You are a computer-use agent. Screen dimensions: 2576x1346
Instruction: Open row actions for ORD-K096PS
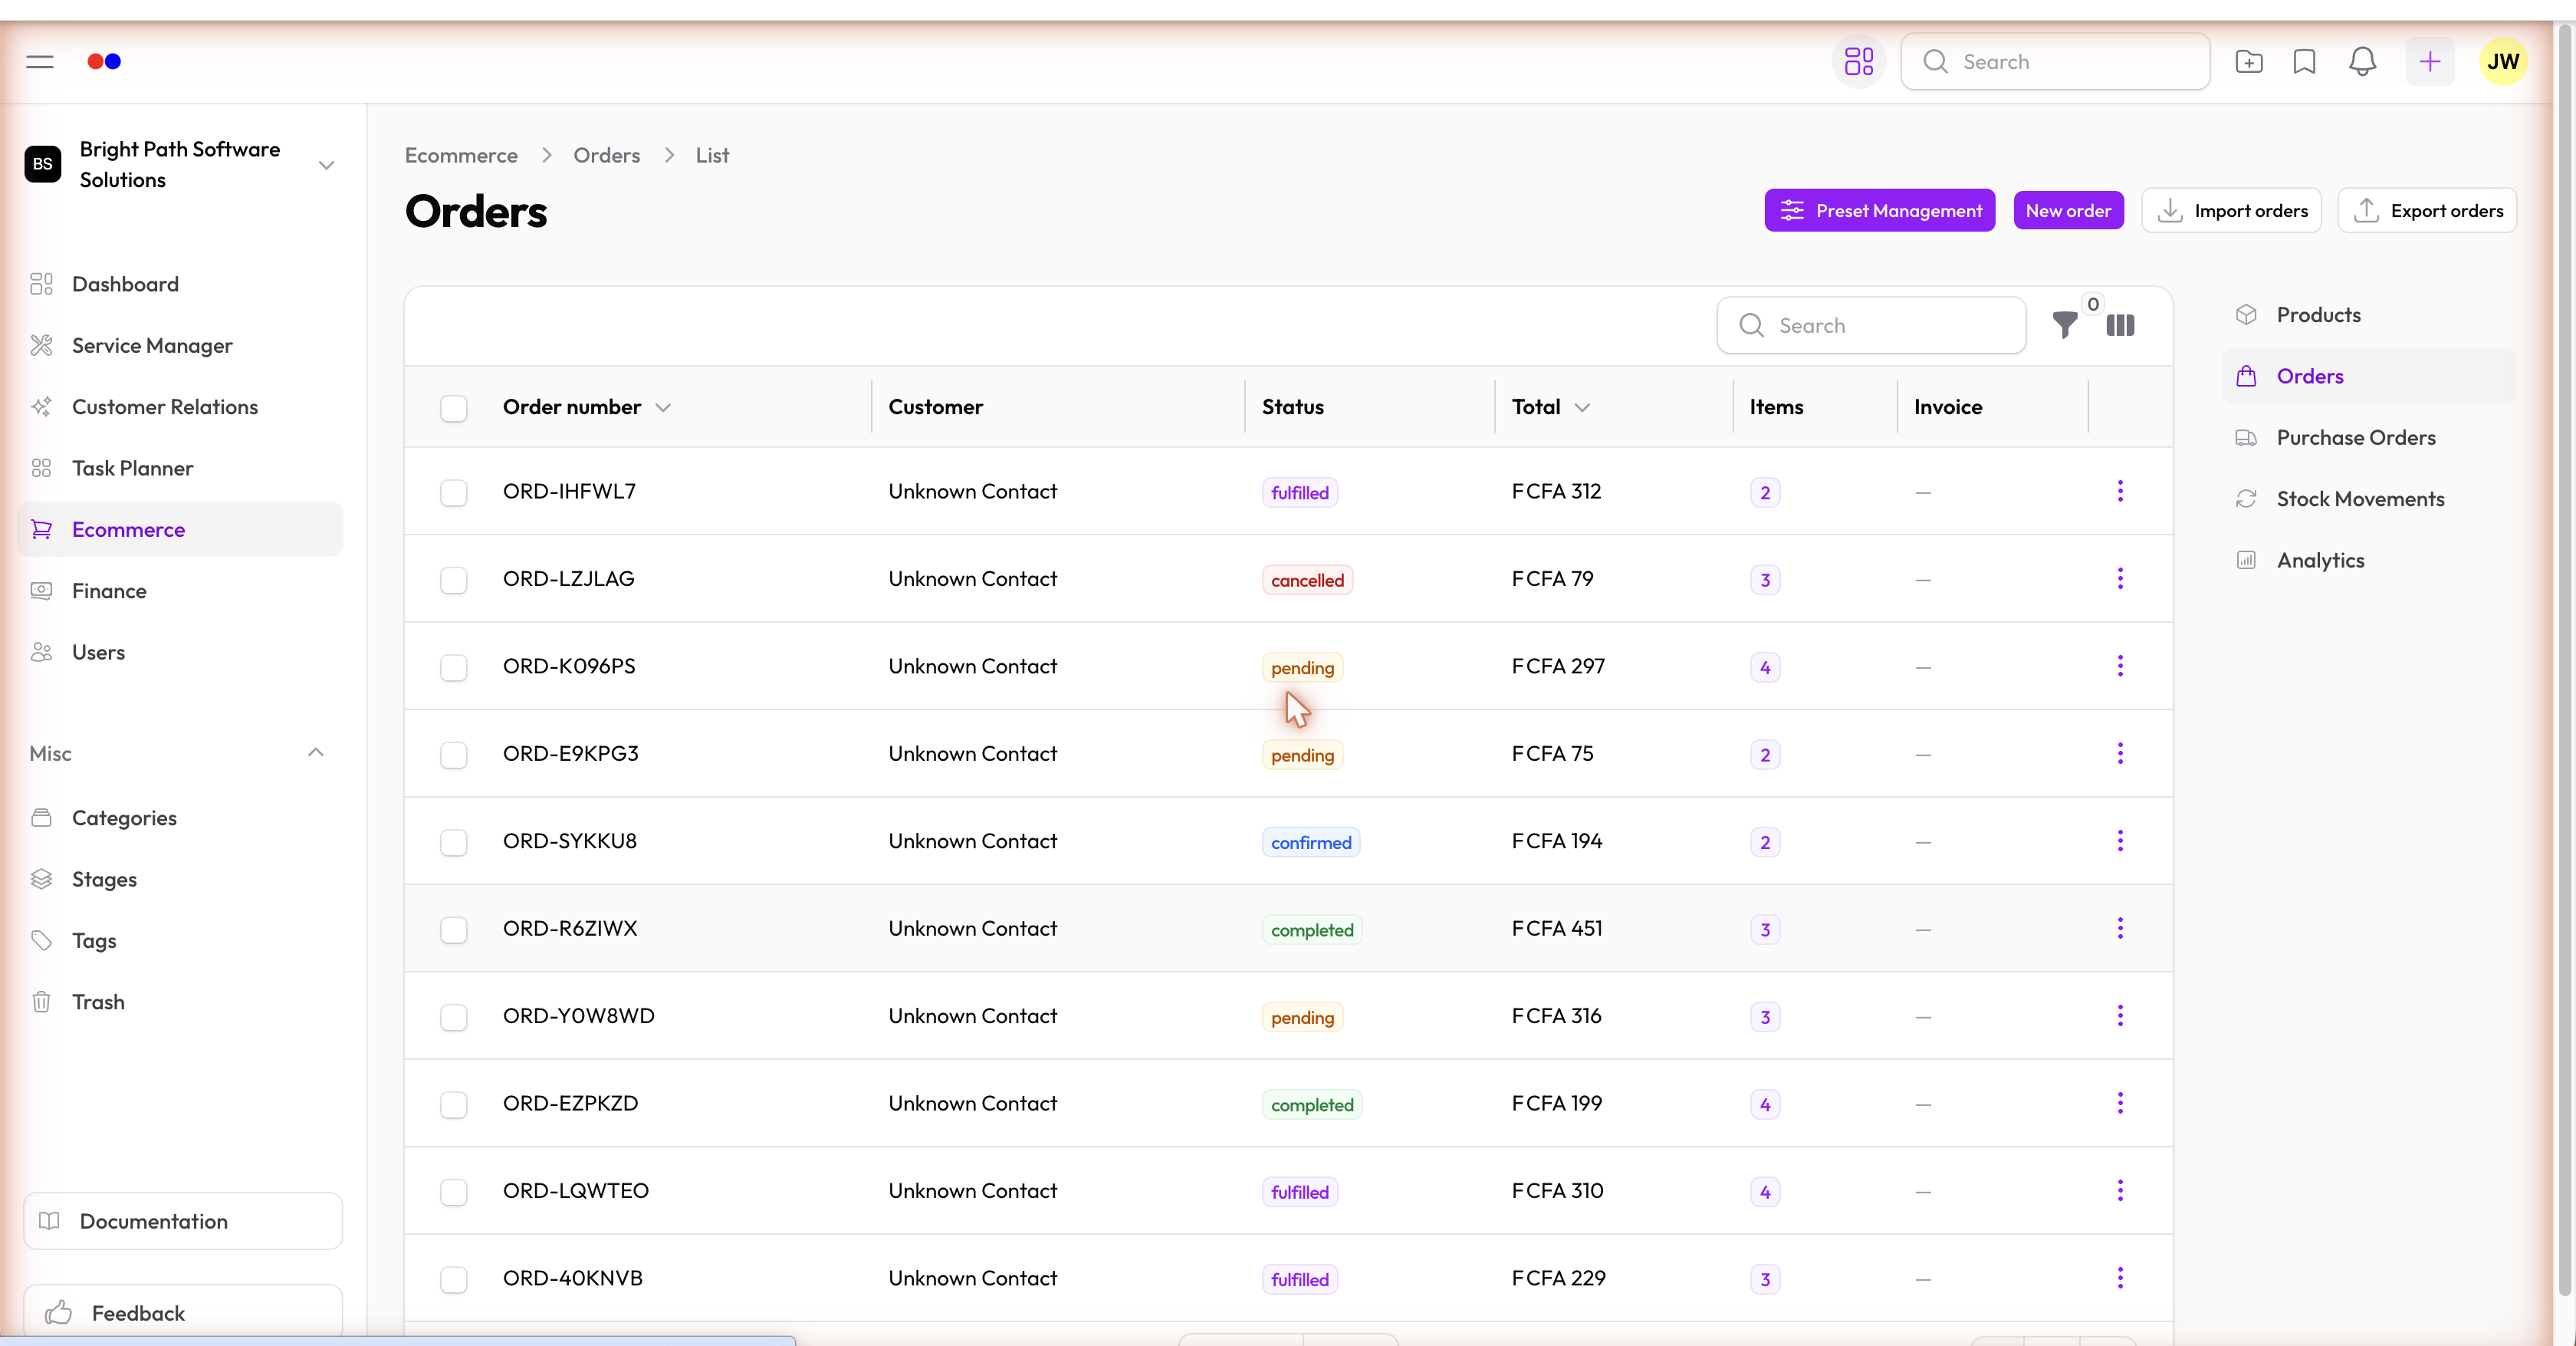2119,666
